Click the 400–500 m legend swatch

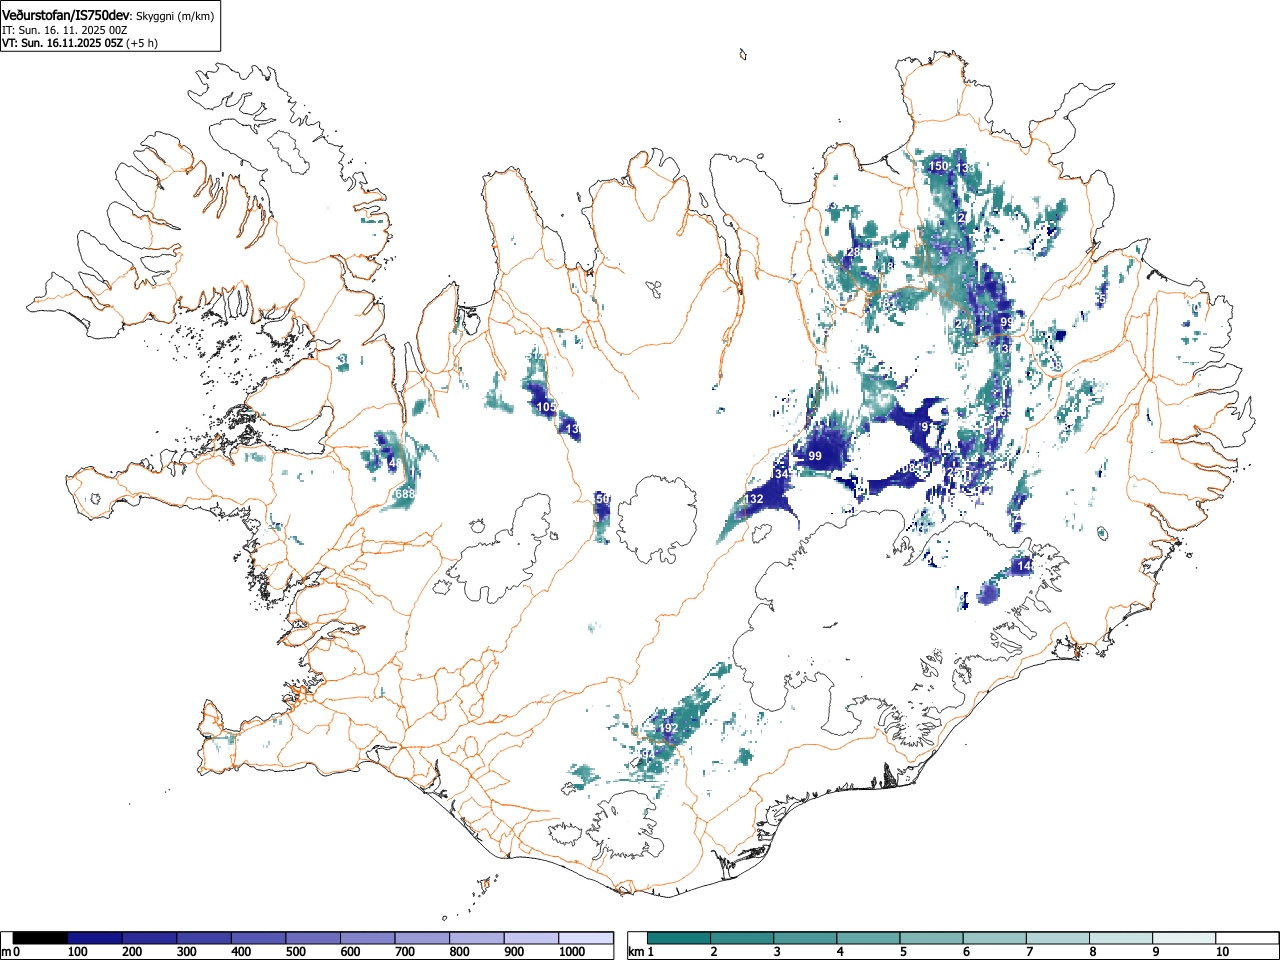pos(259,938)
